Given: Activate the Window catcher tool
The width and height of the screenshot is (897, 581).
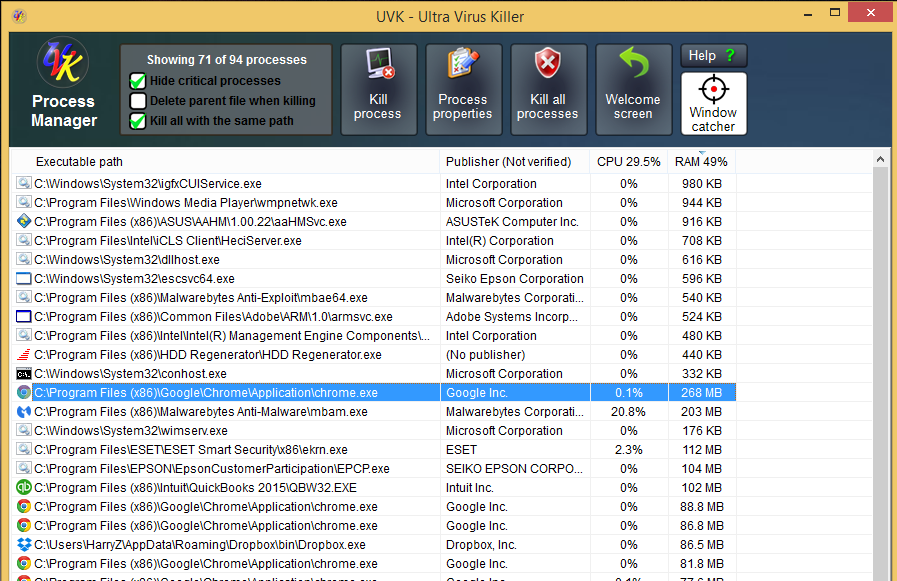Looking at the screenshot, I should 713,104.
